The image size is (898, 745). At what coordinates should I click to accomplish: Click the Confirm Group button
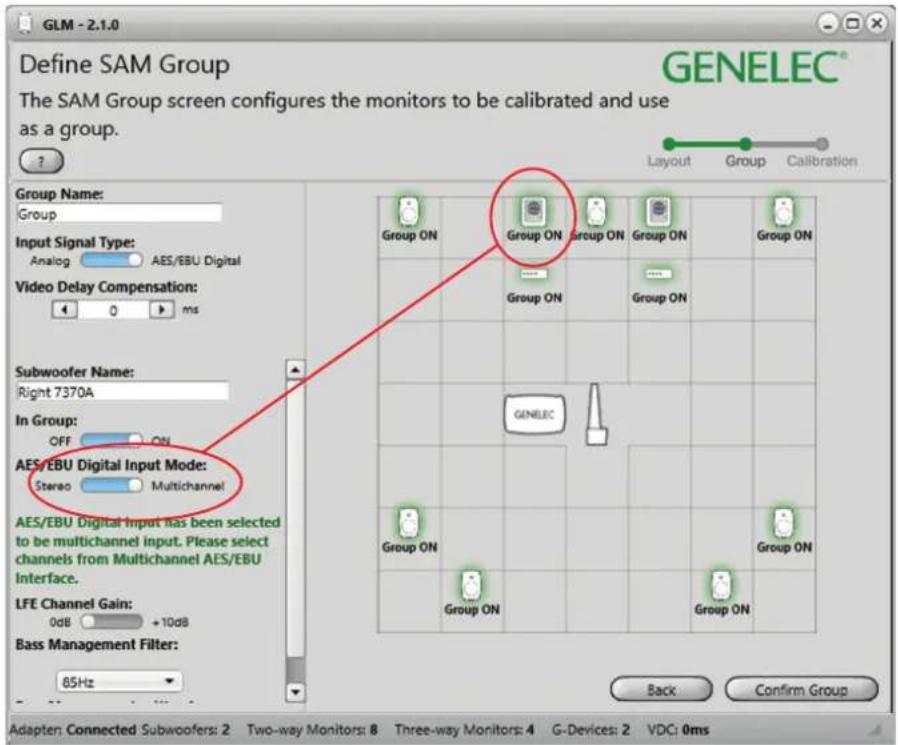[x=801, y=689]
